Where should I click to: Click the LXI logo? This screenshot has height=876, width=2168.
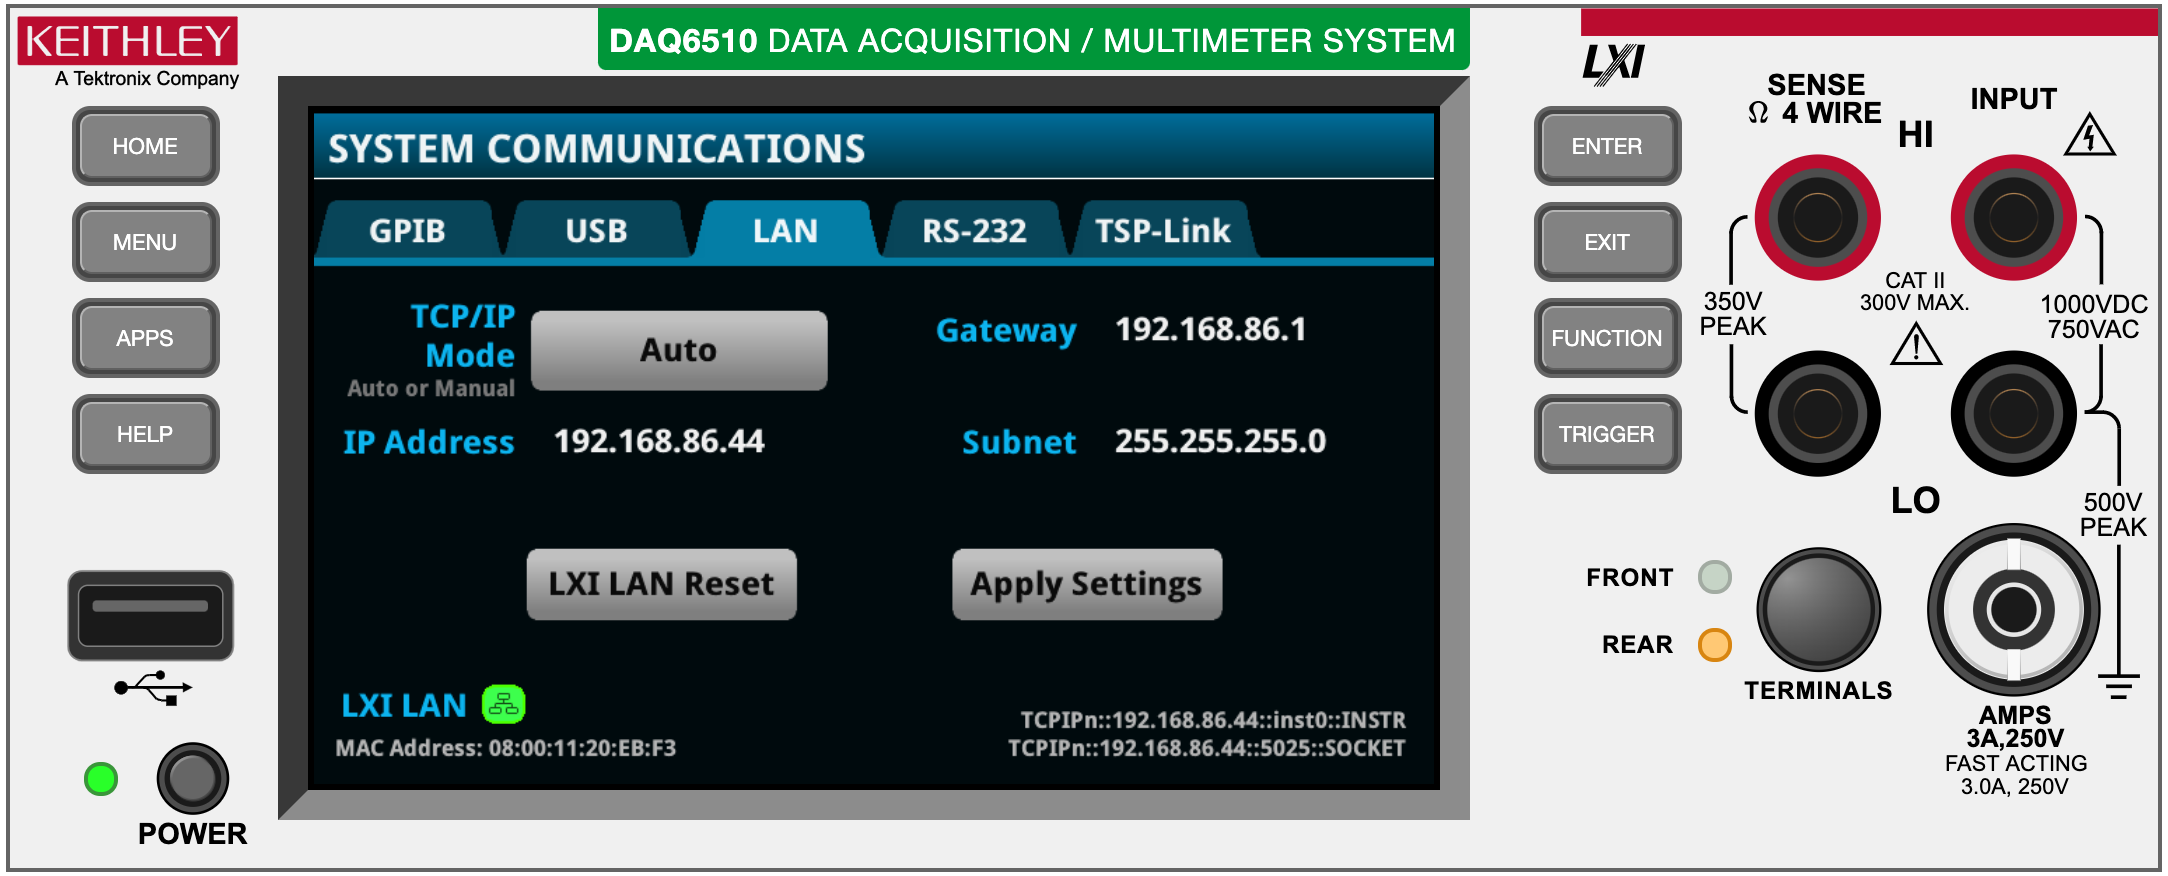pos(1613,63)
